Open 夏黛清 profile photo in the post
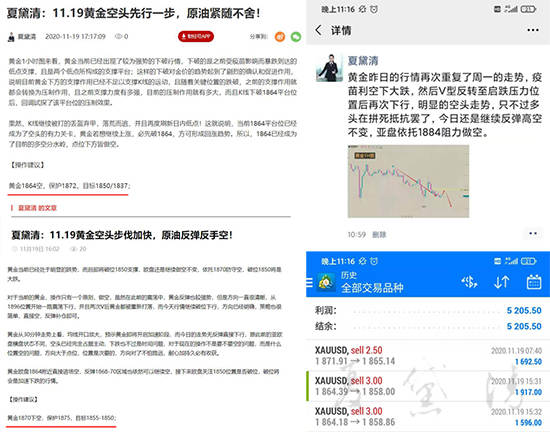Image resolution: width=550 pixels, height=432 pixels. 329,68
